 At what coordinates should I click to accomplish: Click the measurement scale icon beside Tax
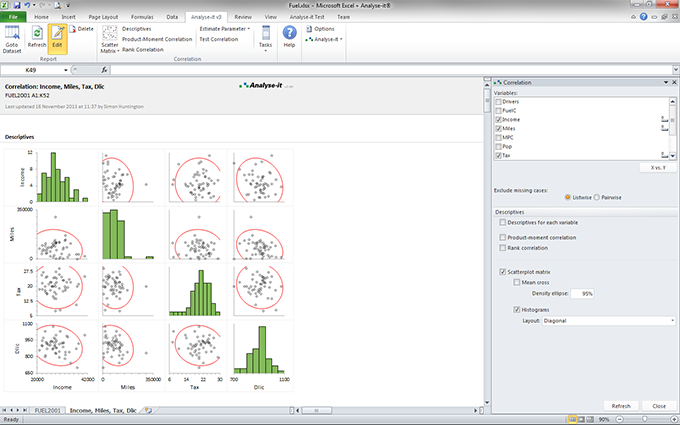point(664,155)
